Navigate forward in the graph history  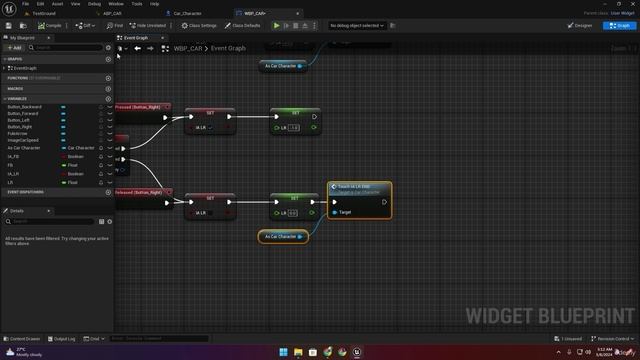pos(150,48)
